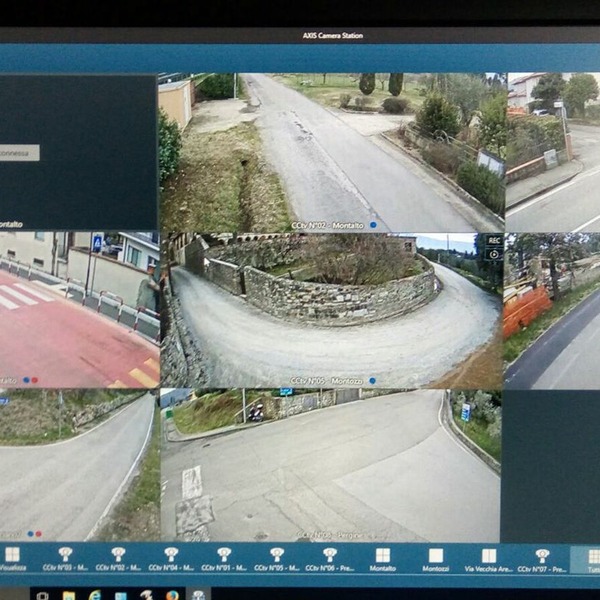Open File Explorer from the taskbar

pyautogui.click(x=69, y=595)
